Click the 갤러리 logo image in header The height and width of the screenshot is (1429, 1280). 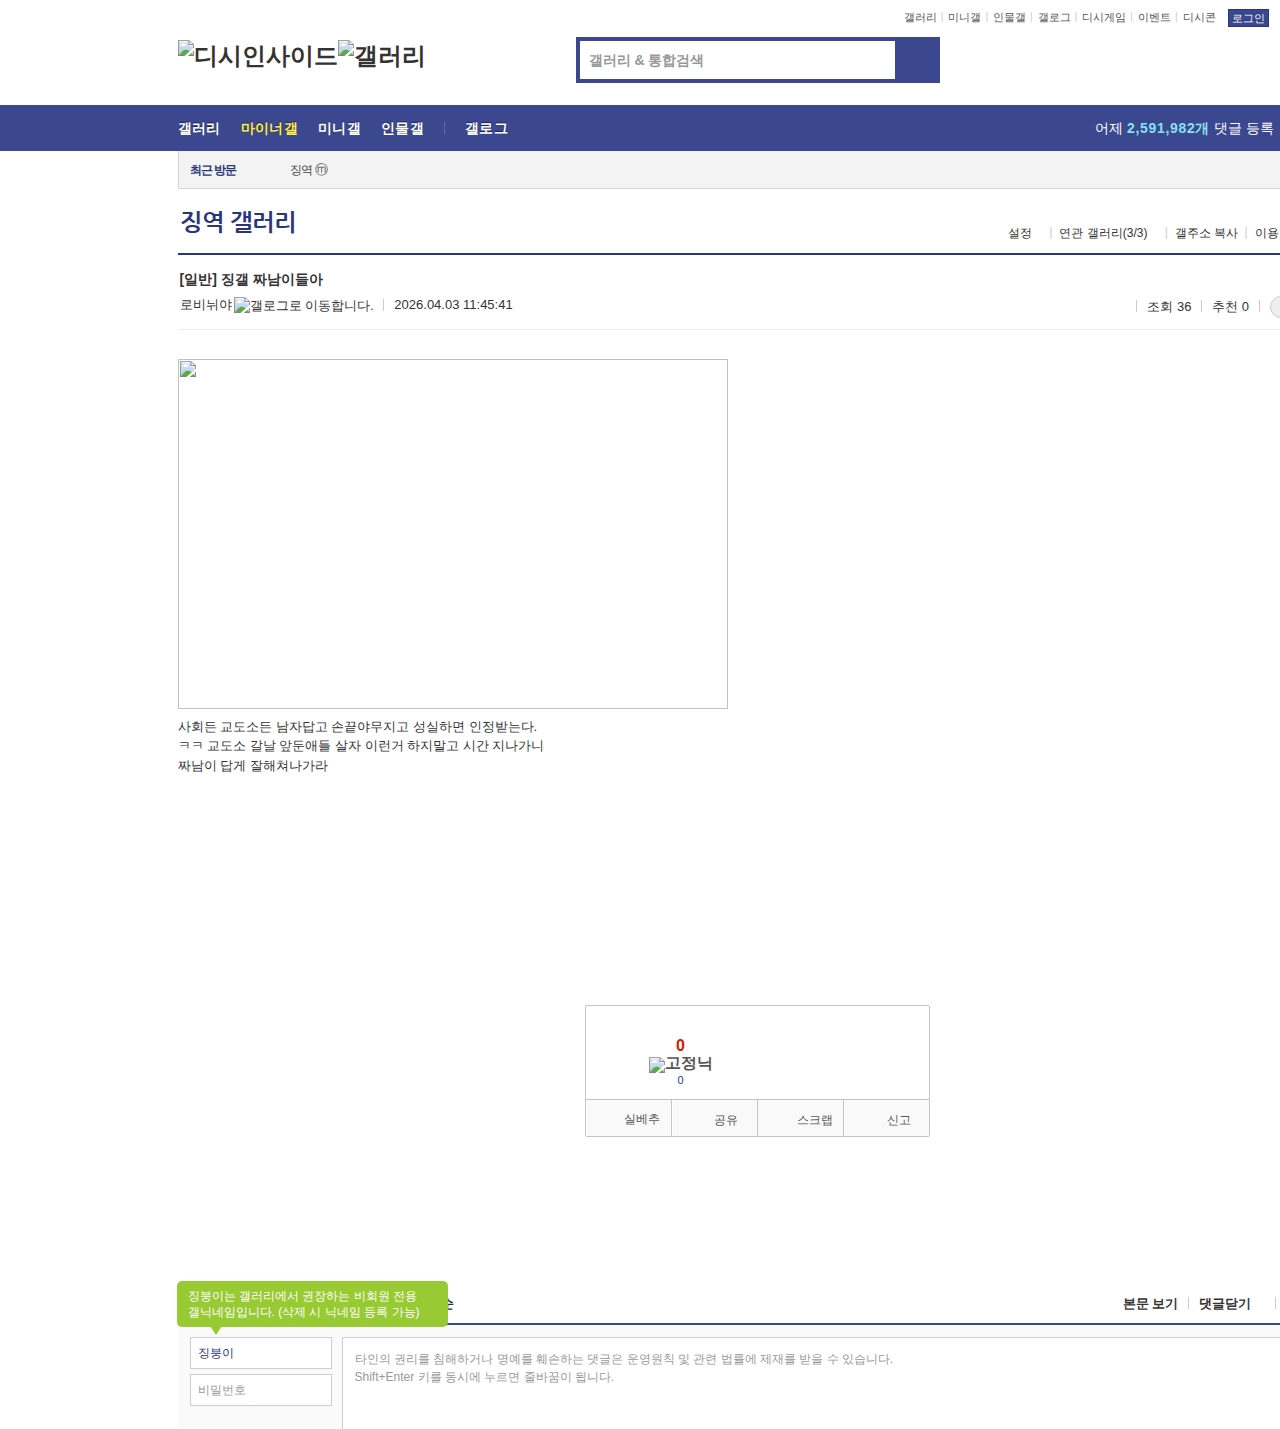(381, 56)
